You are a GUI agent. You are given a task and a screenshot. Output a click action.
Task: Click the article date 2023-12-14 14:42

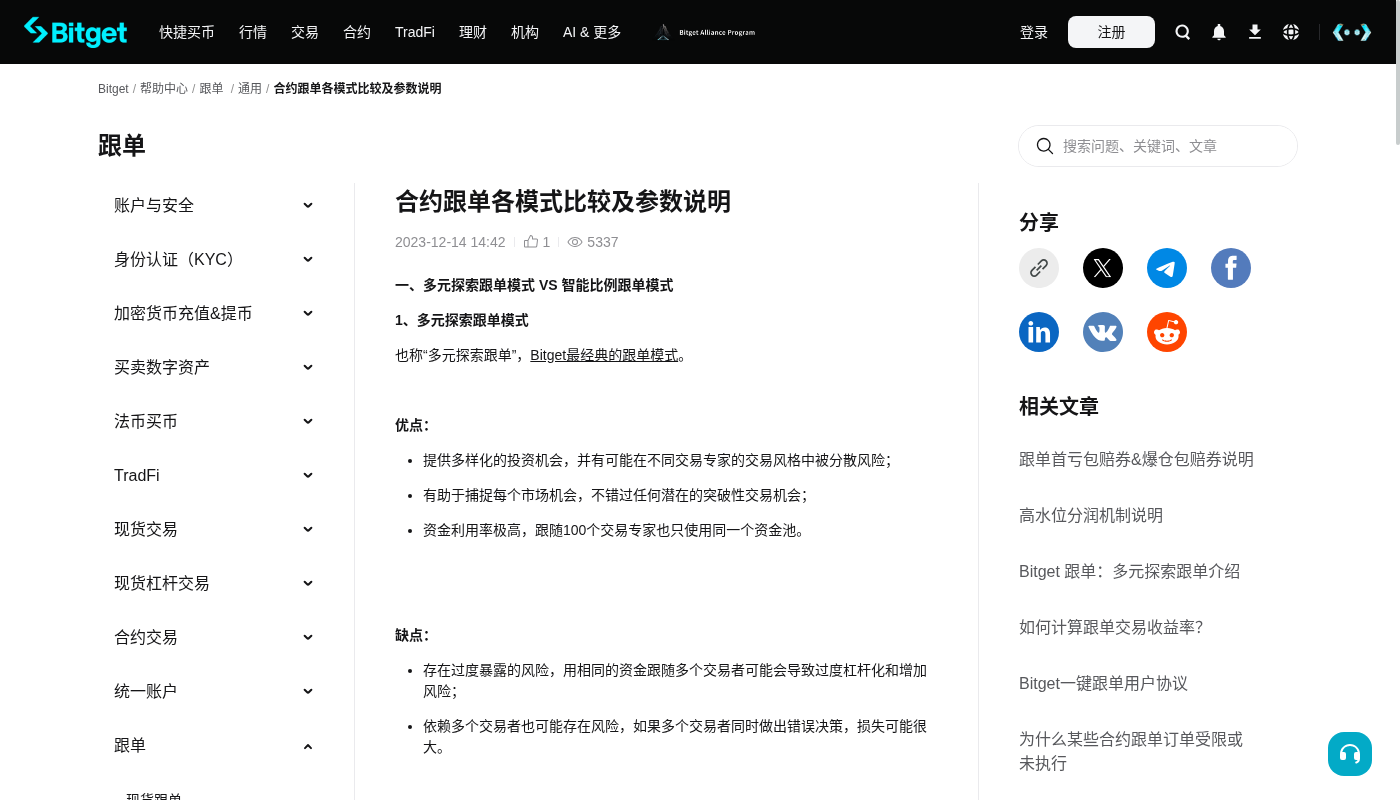pyautogui.click(x=450, y=242)
